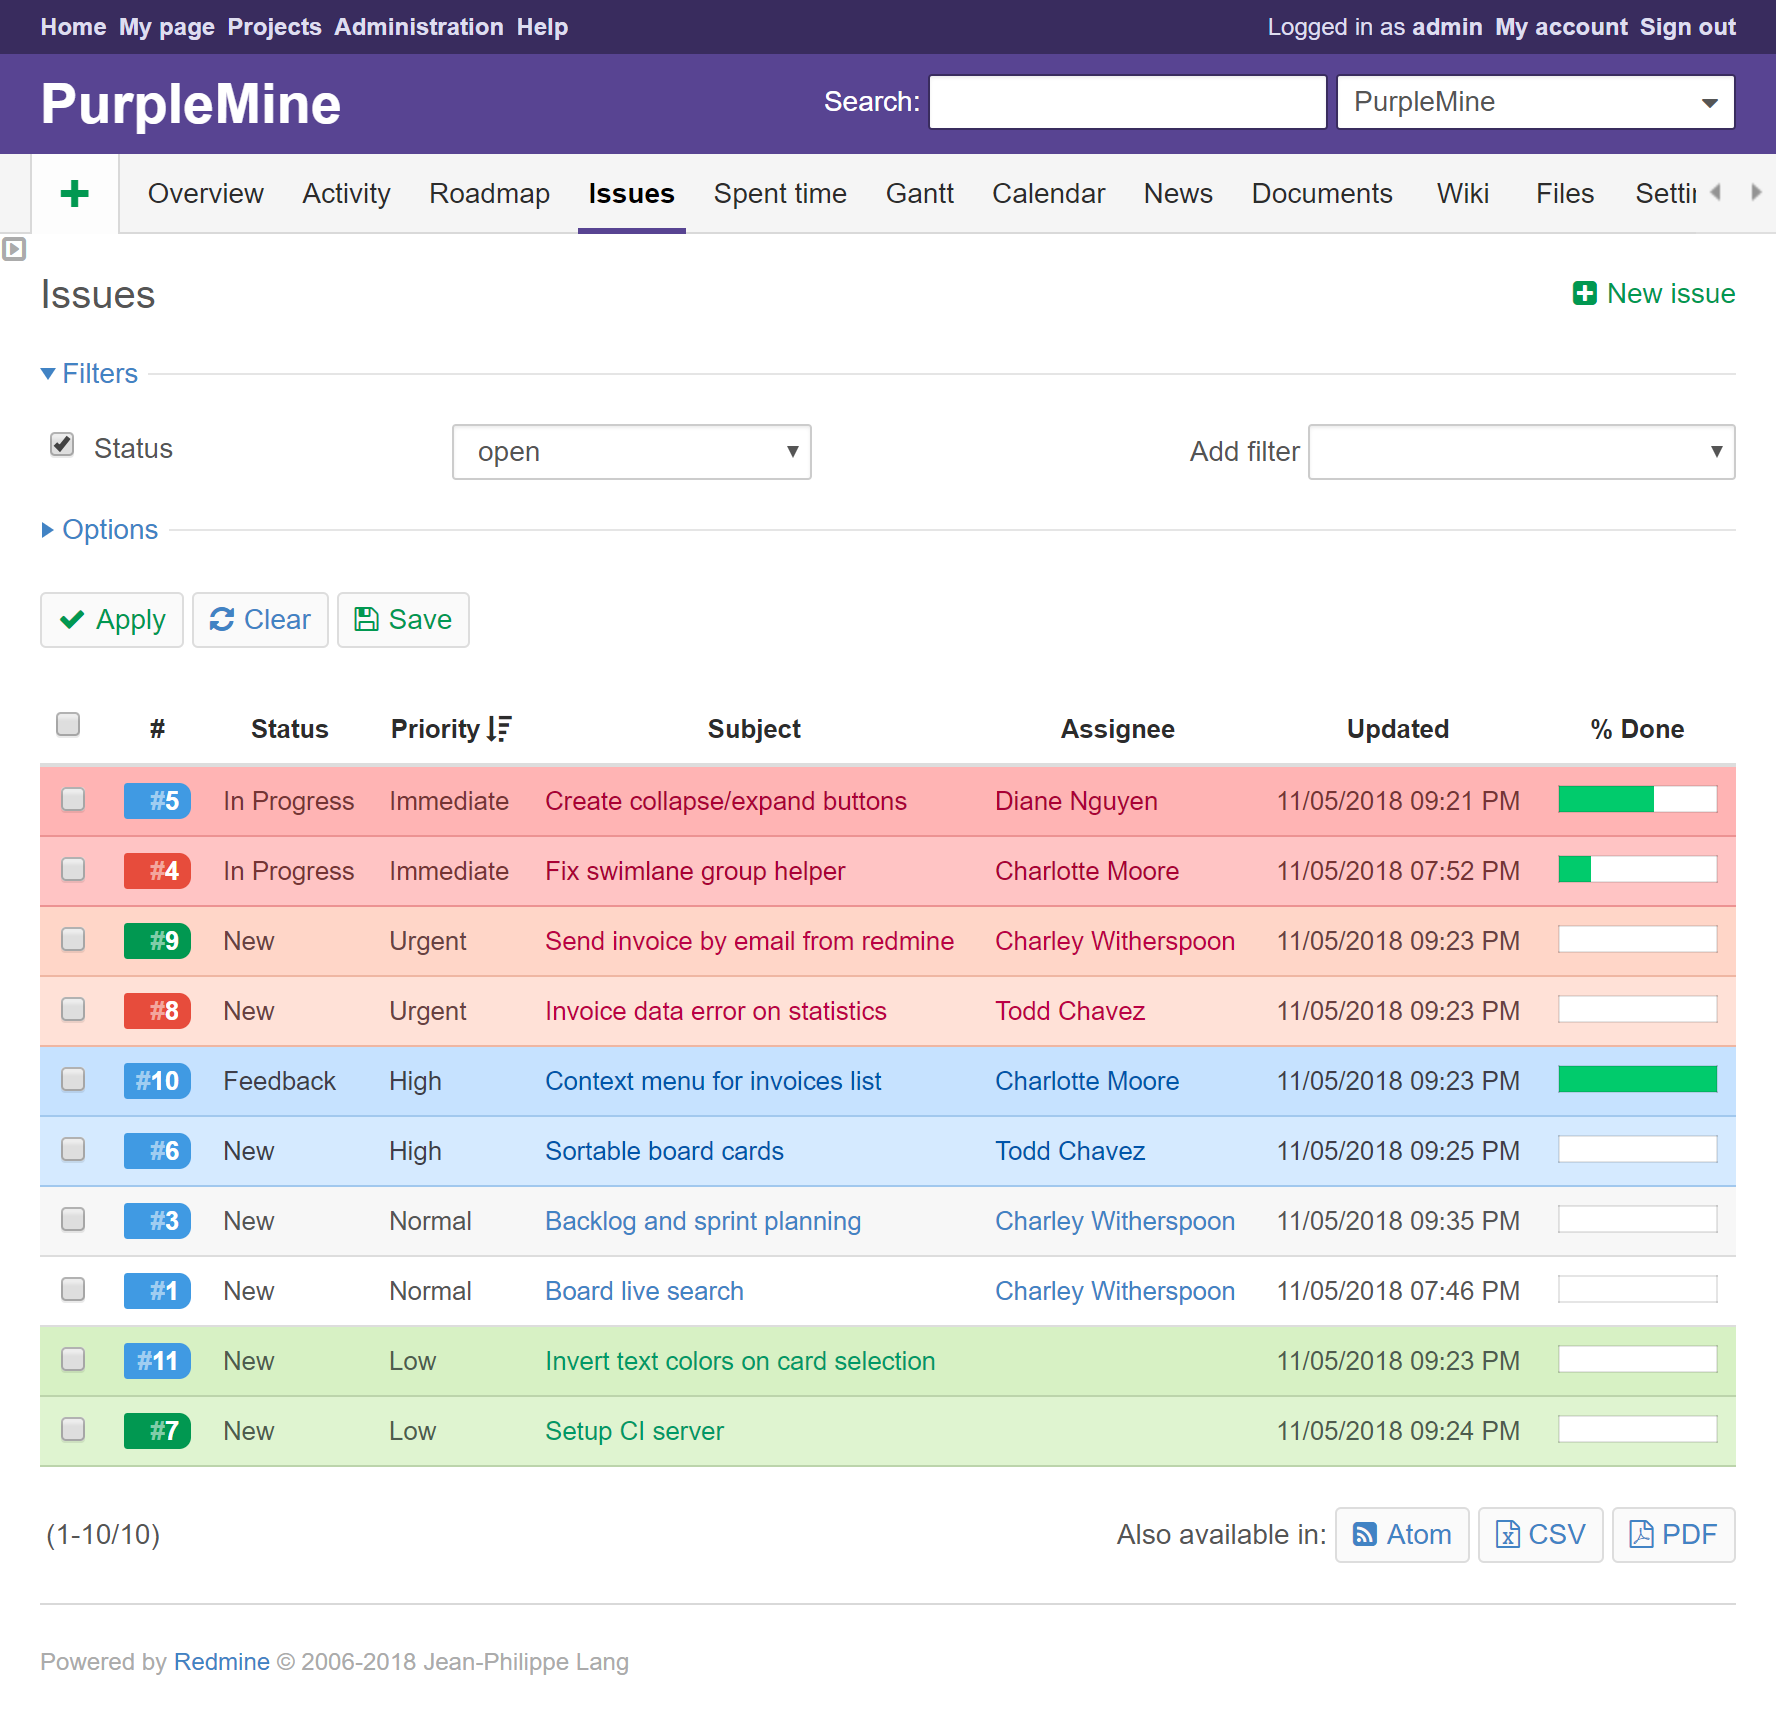Open the Add filter dropdown
This screenshot has width=1776, height=1719.
1520,452
